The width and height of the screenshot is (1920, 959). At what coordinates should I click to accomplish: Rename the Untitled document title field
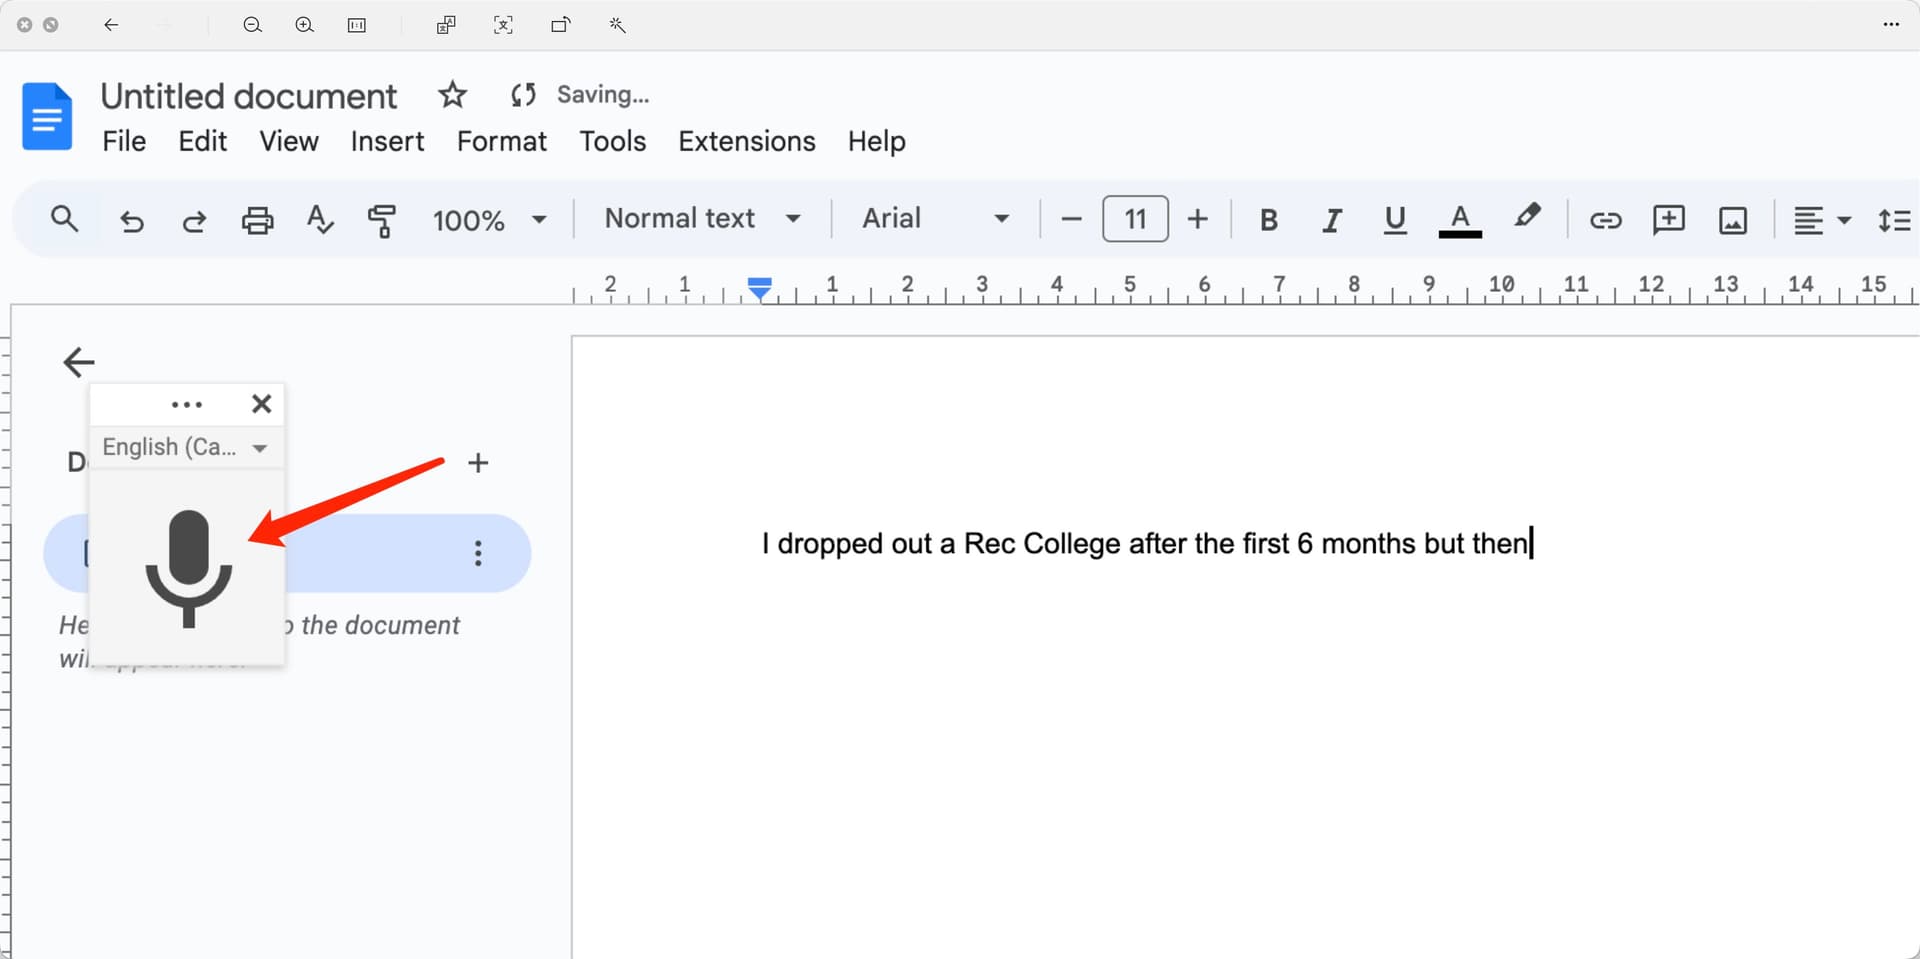(x=248, y=95)
